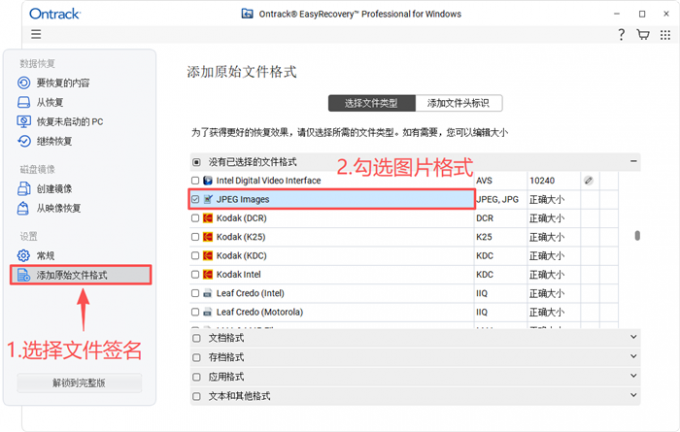
Task: Open 从映像恢复 in sidebar
Action: point(59,208)
